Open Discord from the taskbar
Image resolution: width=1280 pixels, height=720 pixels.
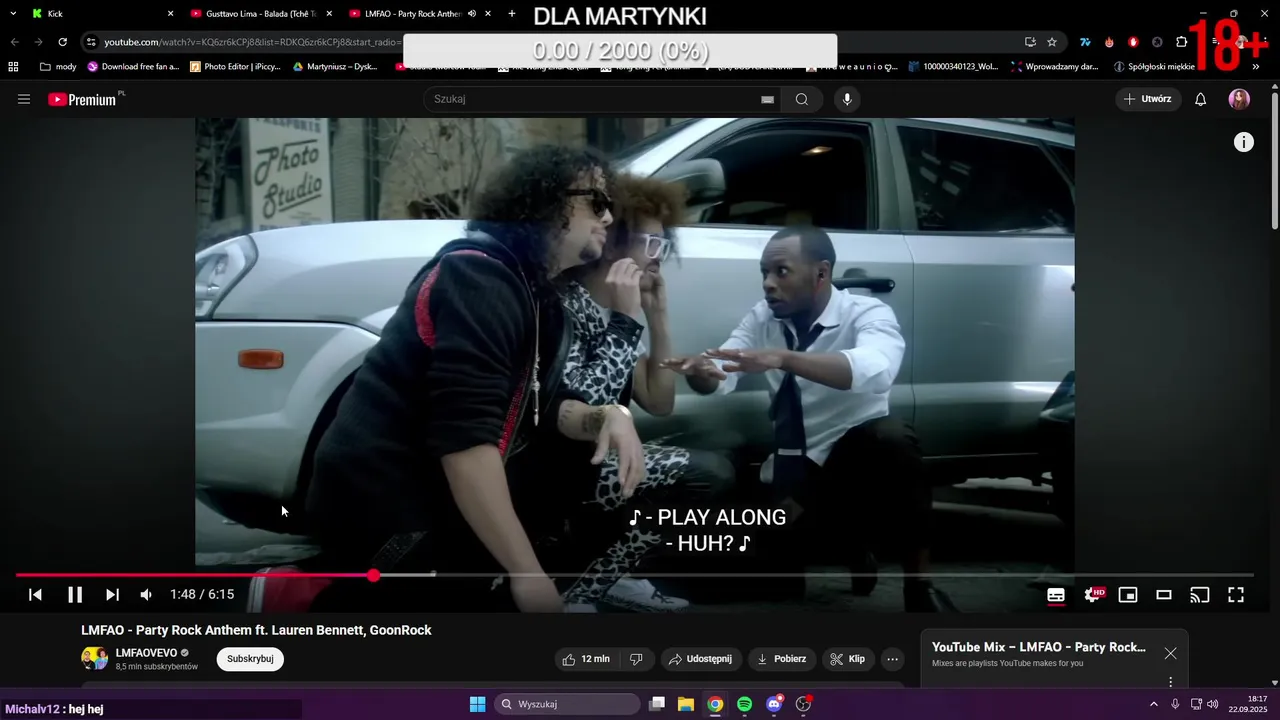pos(774,704)
